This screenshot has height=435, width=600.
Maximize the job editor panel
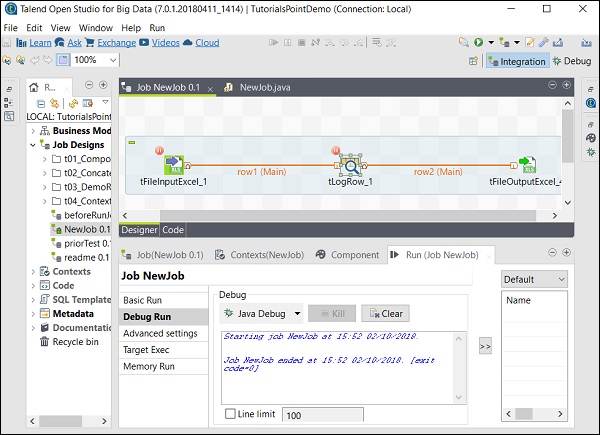pos(566,85)
